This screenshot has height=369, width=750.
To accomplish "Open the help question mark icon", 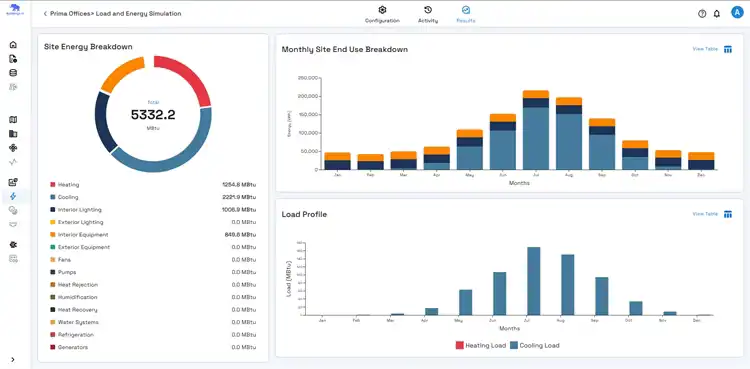I will tap(702, 13).
